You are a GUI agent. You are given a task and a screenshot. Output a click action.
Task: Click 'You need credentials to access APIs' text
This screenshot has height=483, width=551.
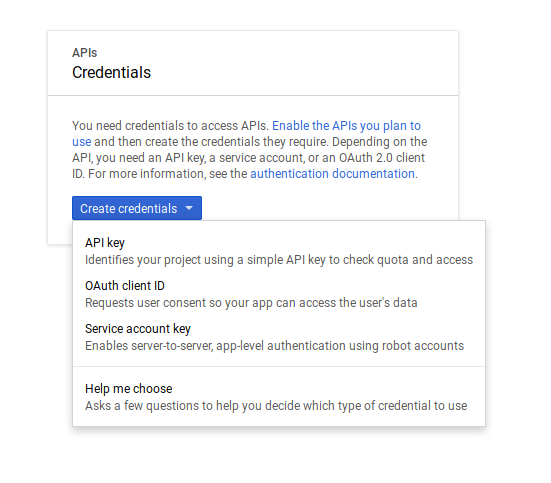click(x=170, y=125)
